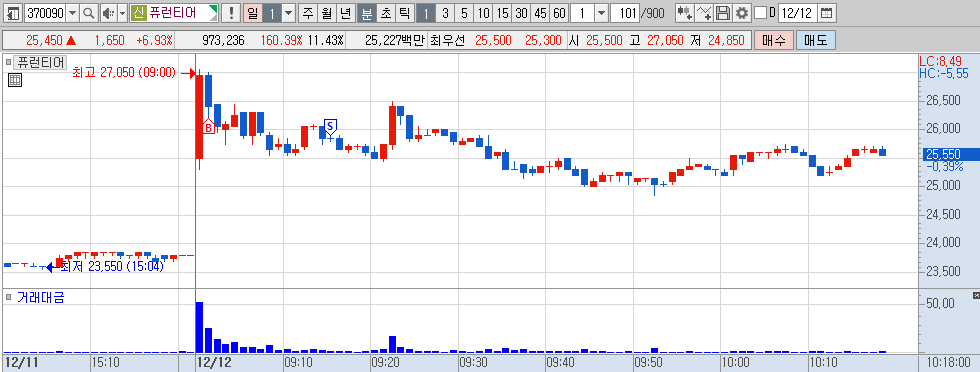This screenshot has width=980, height=372.
Task: Click the add line indicator icon
Action: [x=704, y=13]
